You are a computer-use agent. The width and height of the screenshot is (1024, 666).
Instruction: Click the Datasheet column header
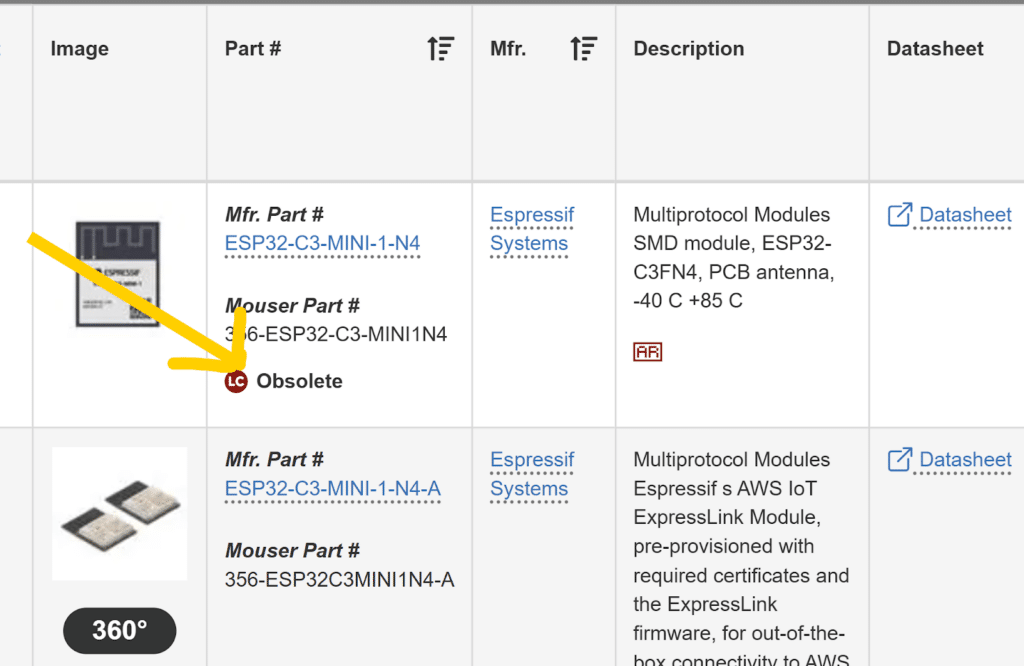pos(935,49)
